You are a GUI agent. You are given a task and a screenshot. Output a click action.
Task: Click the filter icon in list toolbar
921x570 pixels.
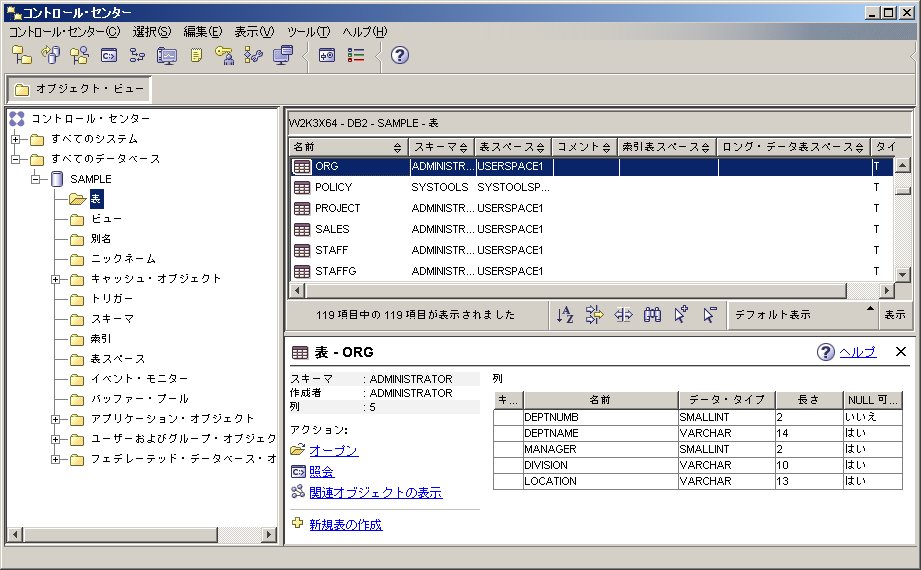coord(594,315)
